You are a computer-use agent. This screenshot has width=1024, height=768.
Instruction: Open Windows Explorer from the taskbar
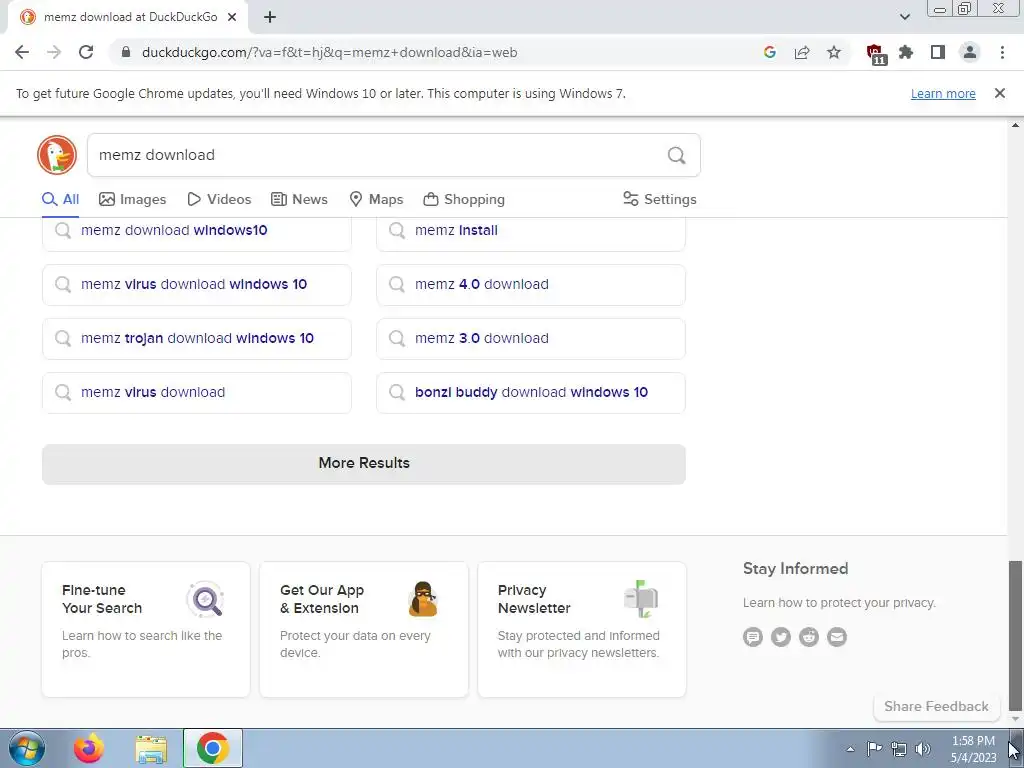pos(151,748)
